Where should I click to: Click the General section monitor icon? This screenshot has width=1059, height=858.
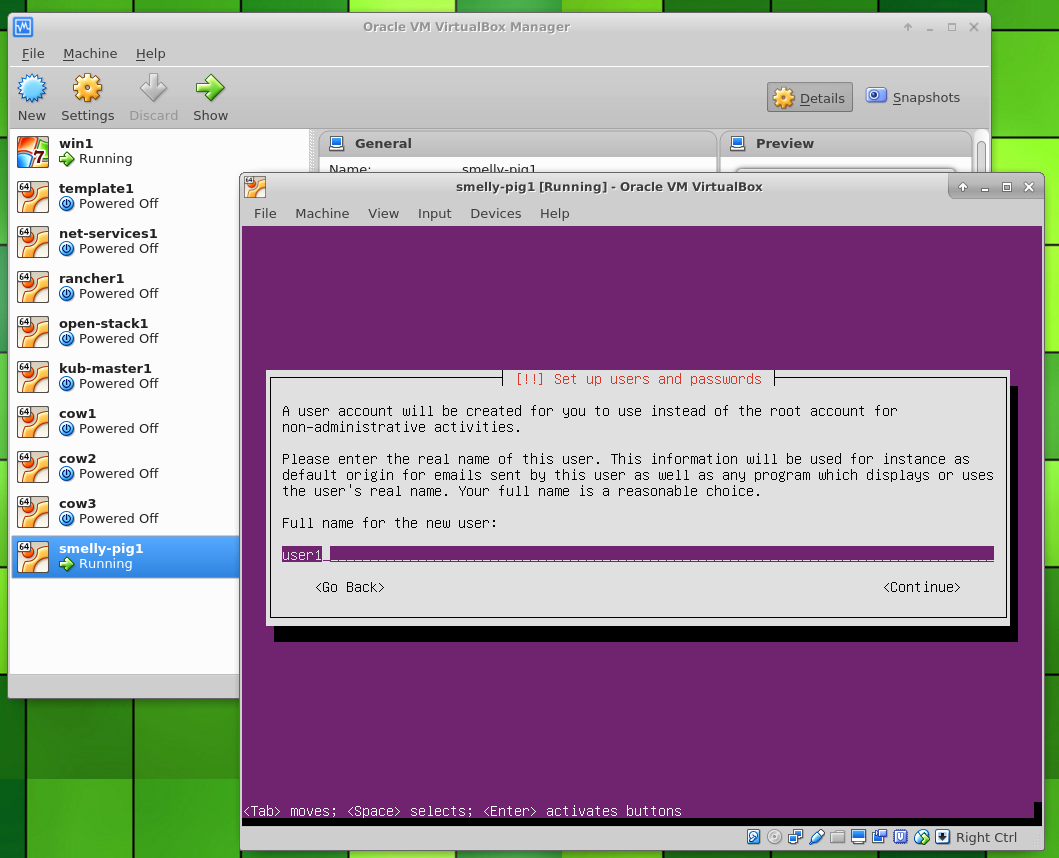pyautogui.click(x=336, y=143)
